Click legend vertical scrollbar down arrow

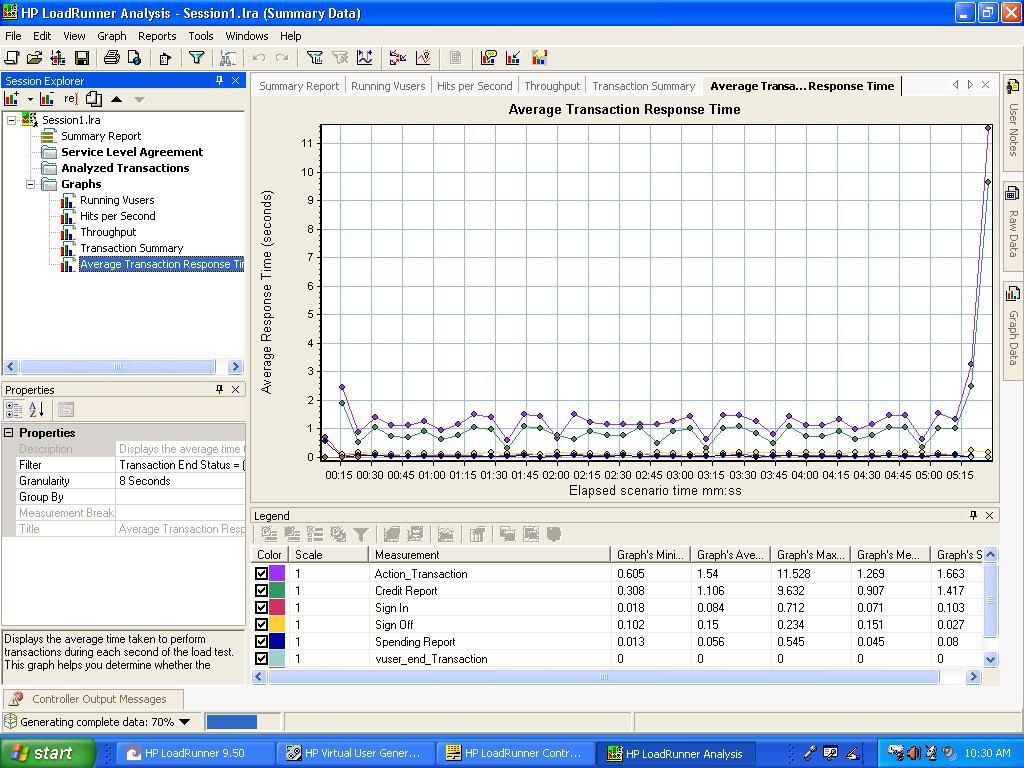pyautogui.click(x=990, y=659)
